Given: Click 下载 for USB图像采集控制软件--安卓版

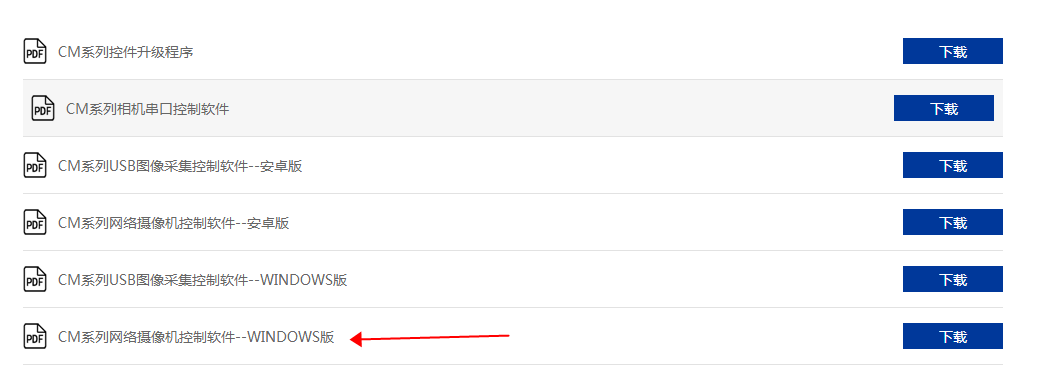Looking at the screenshot, I should pyautogui.click(x=952, y=165).
